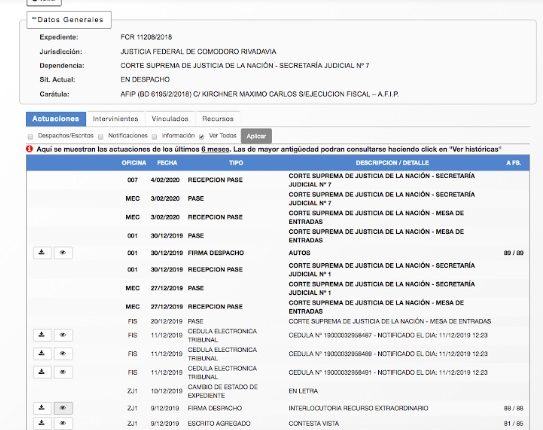543x430 pixels.
Task: Click the '6 meses' underlined text
Action: coord(215,149)
